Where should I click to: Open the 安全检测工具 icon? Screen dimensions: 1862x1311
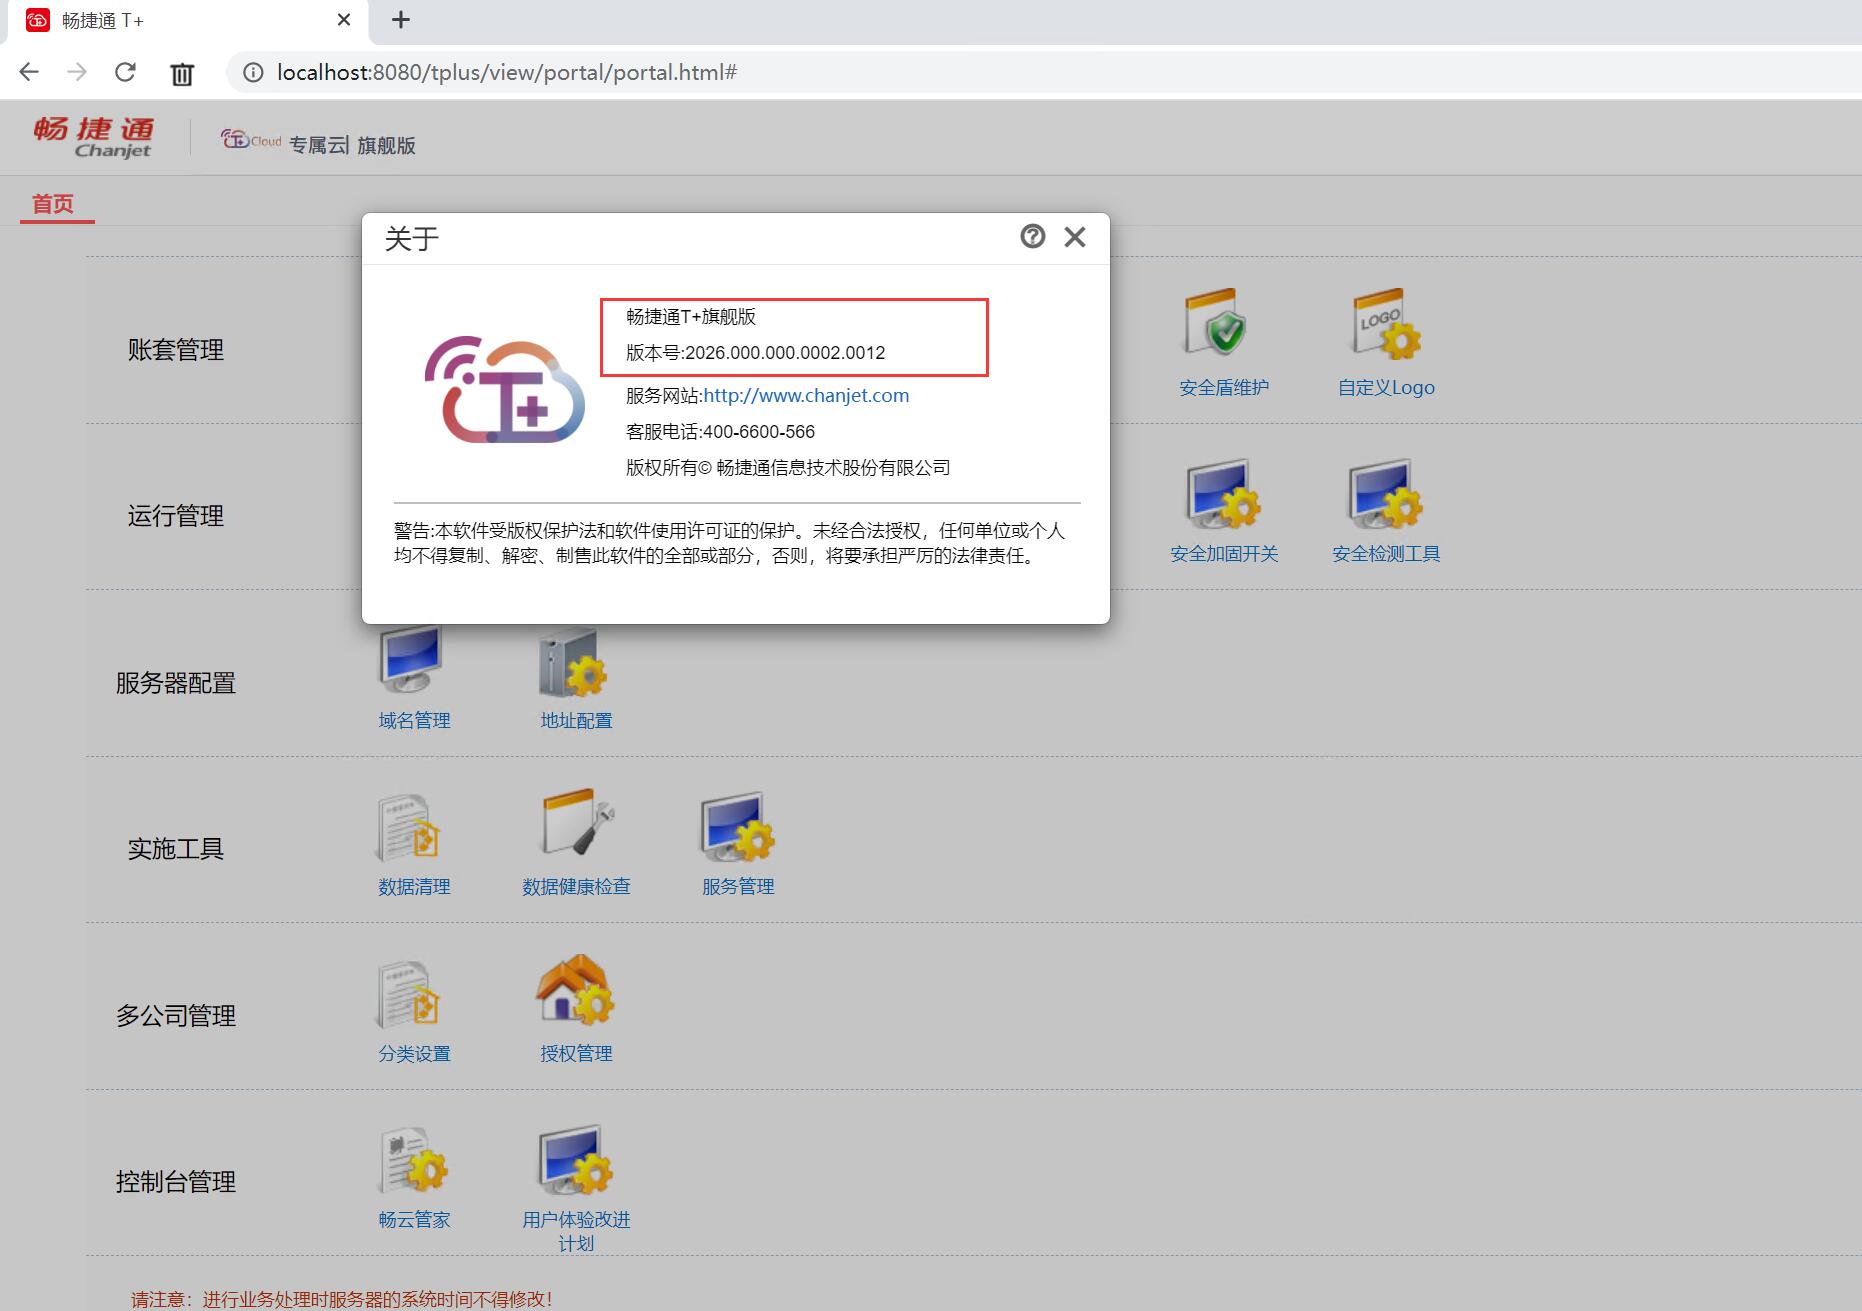pos(1385,494)
